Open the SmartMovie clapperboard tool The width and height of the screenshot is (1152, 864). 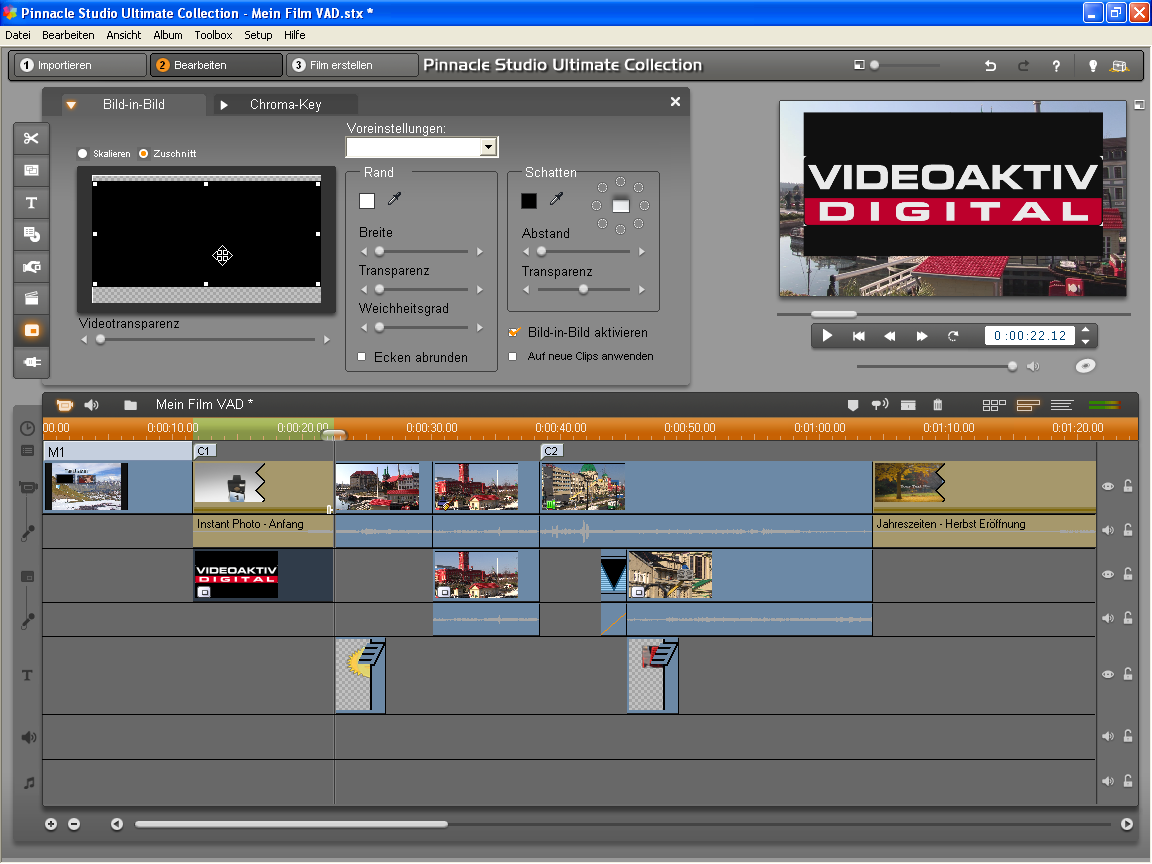point(31,298)
